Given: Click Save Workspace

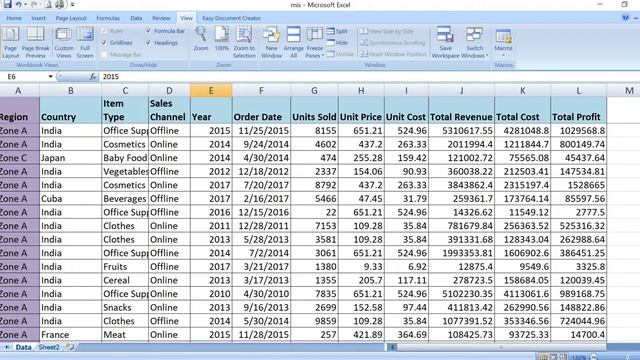Looking at the screenshot, I should [x=445, y=42].
